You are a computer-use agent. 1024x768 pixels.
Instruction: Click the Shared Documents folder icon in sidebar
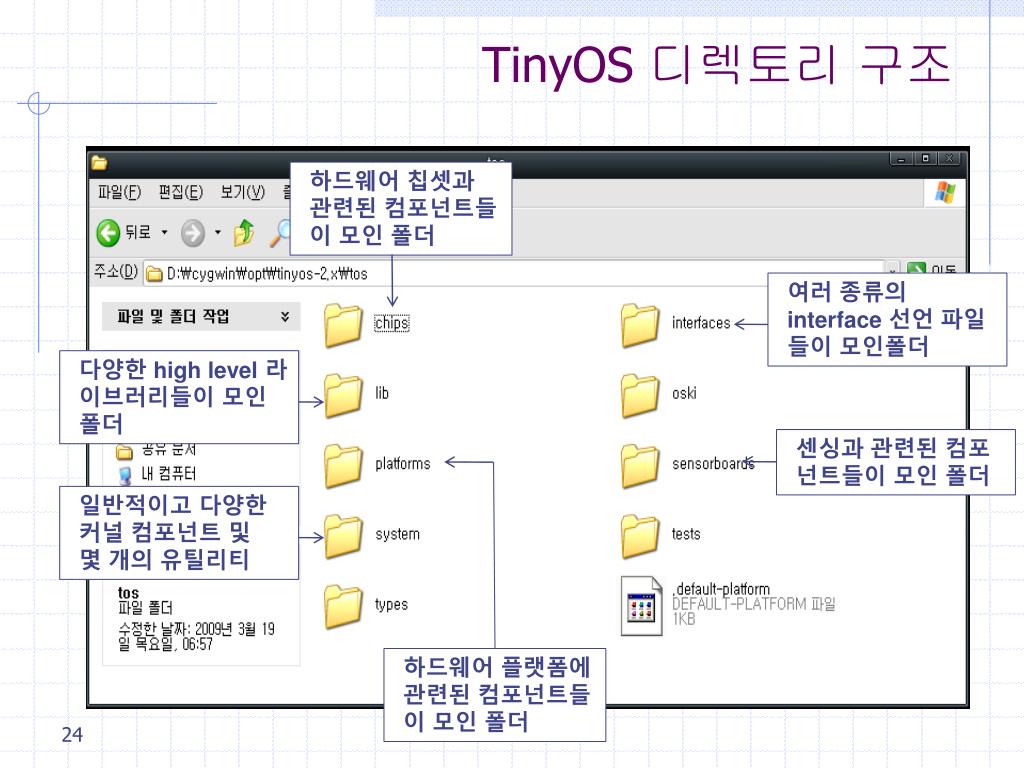click(x=124, y=451)
